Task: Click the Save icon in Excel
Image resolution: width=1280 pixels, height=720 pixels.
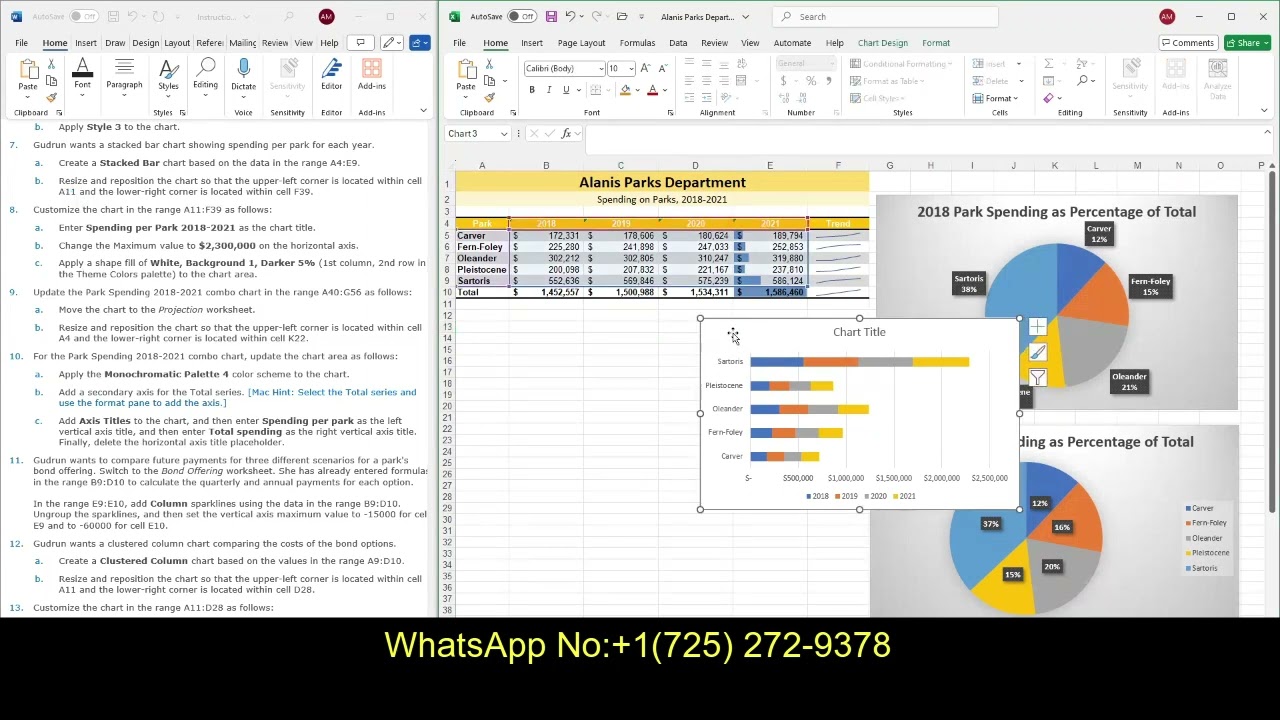Action: 552,16
